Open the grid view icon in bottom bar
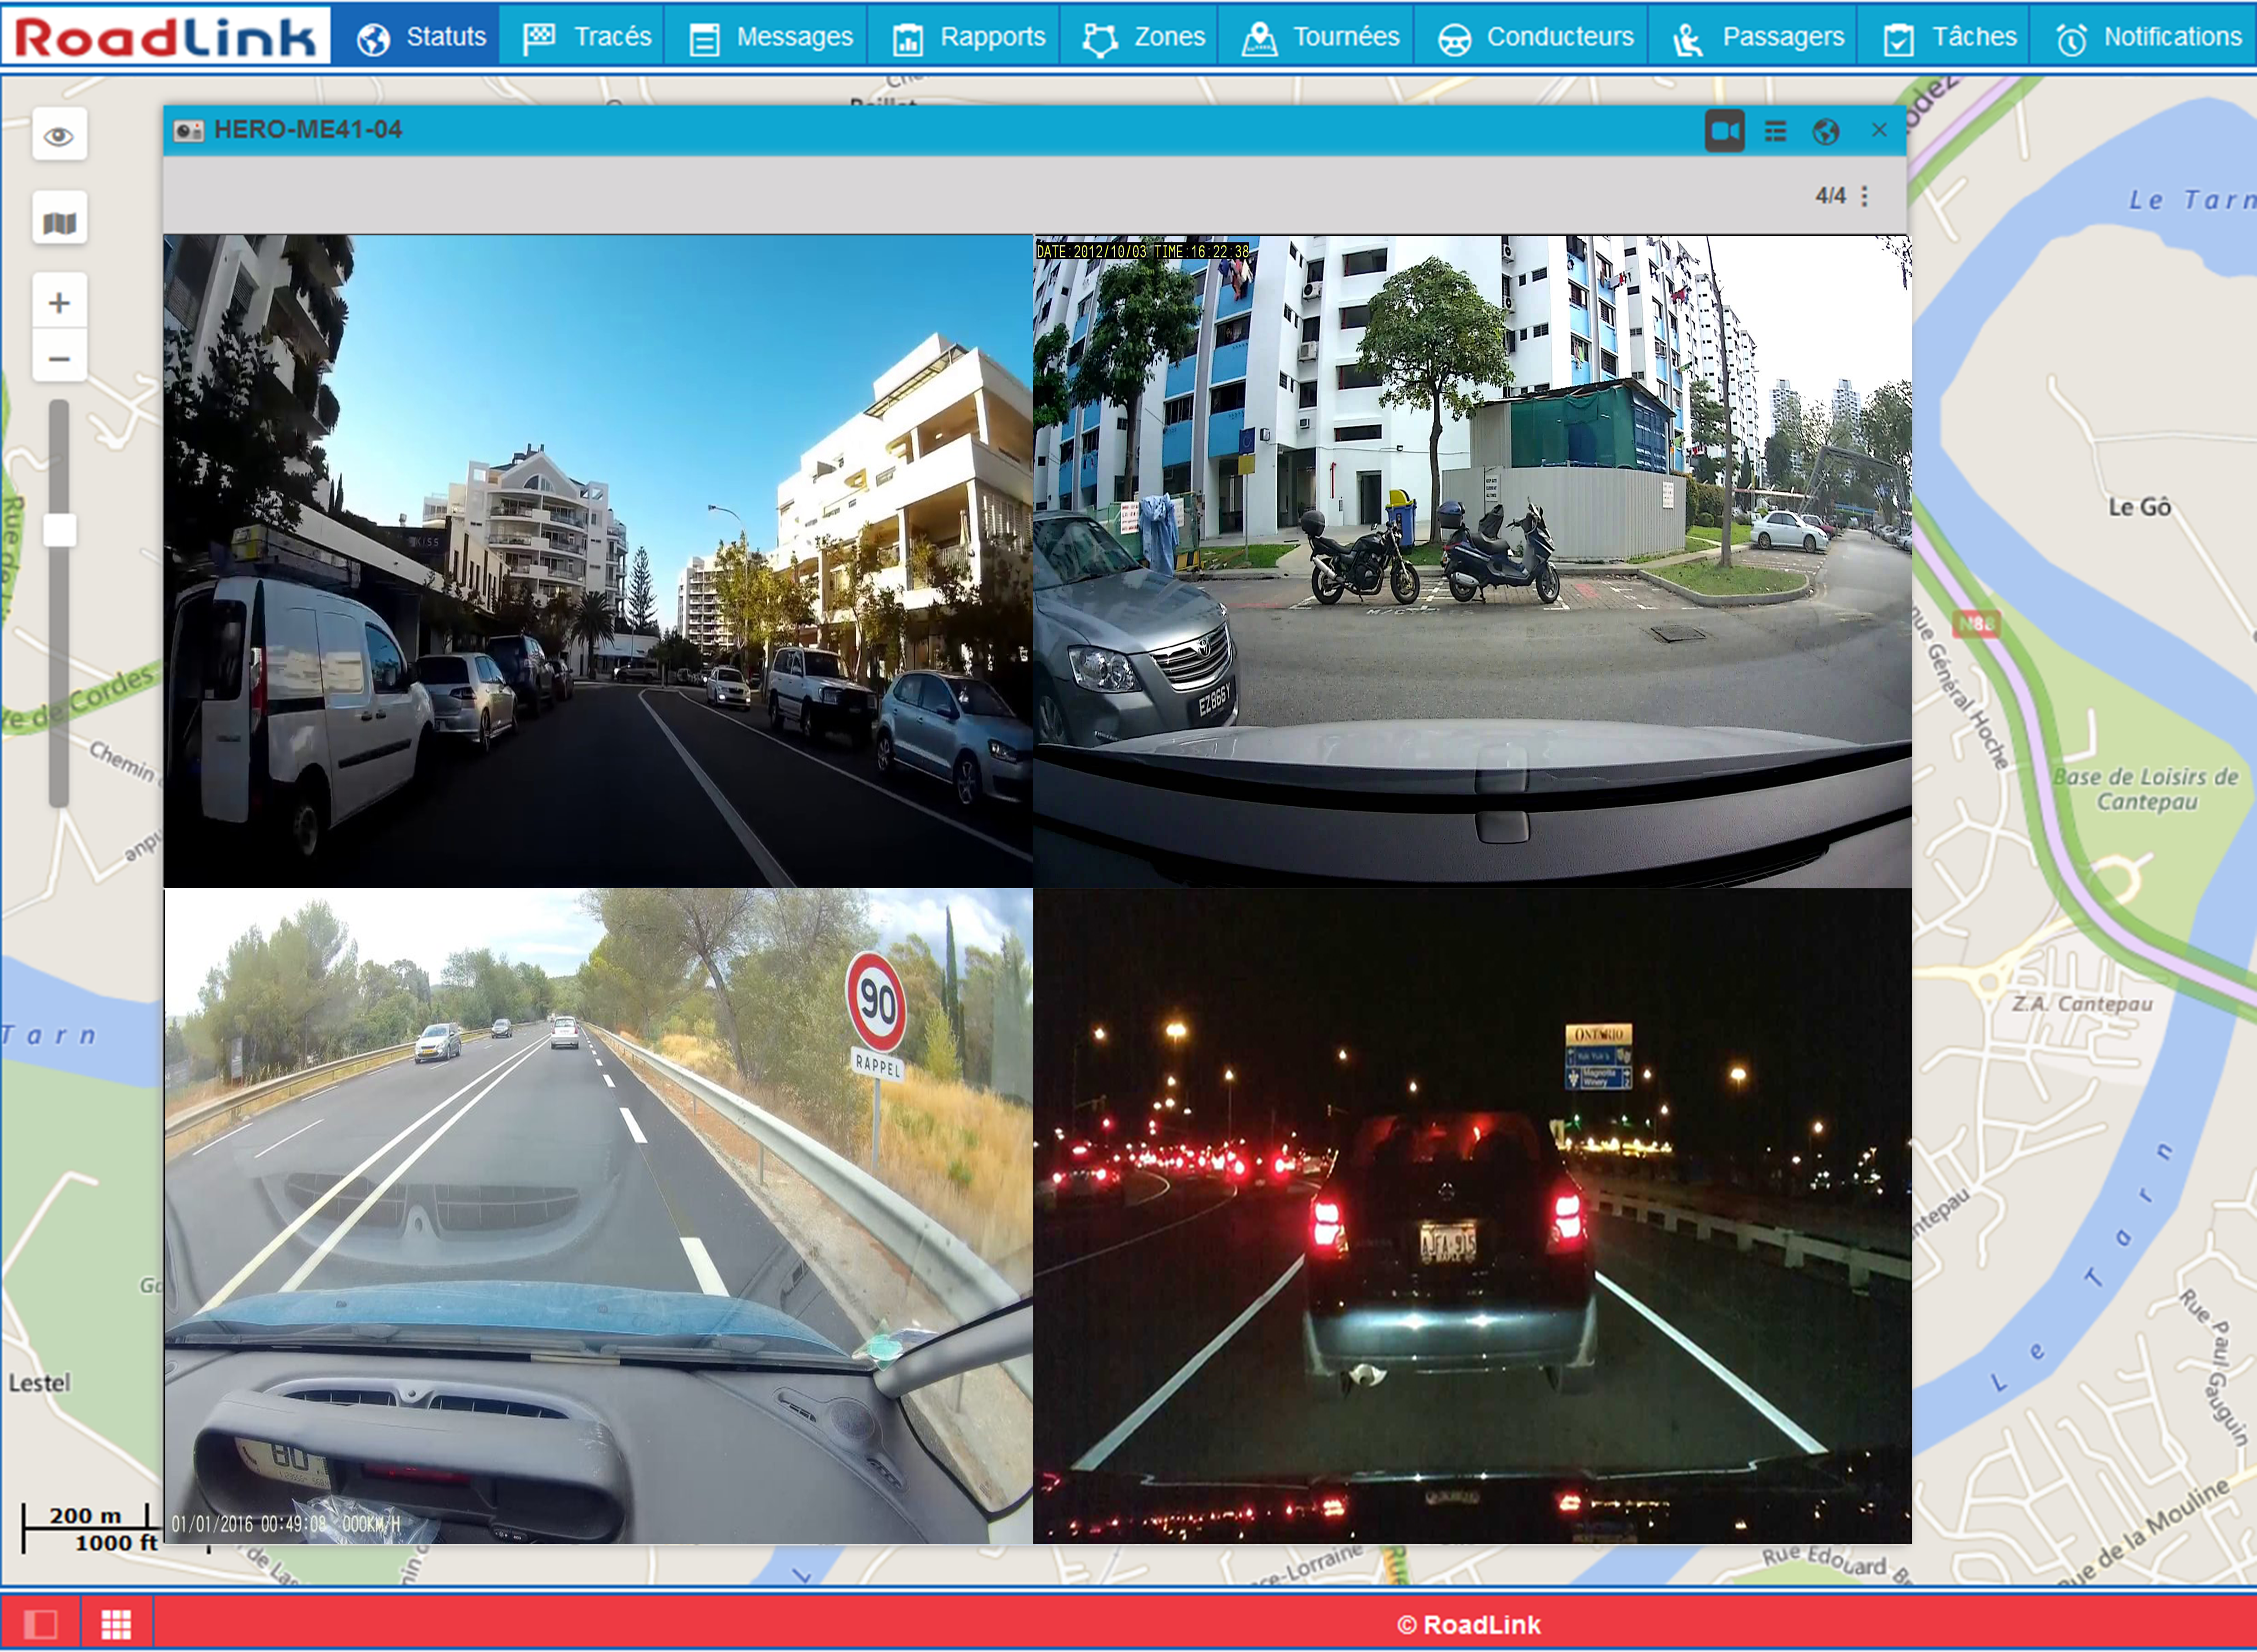2257x1652 pixels. click(116, 1624)
